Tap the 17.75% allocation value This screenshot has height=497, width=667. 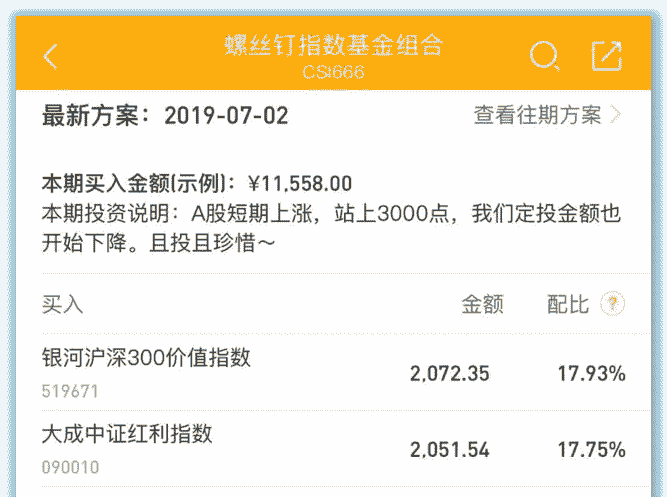click(x=591, y=450)
